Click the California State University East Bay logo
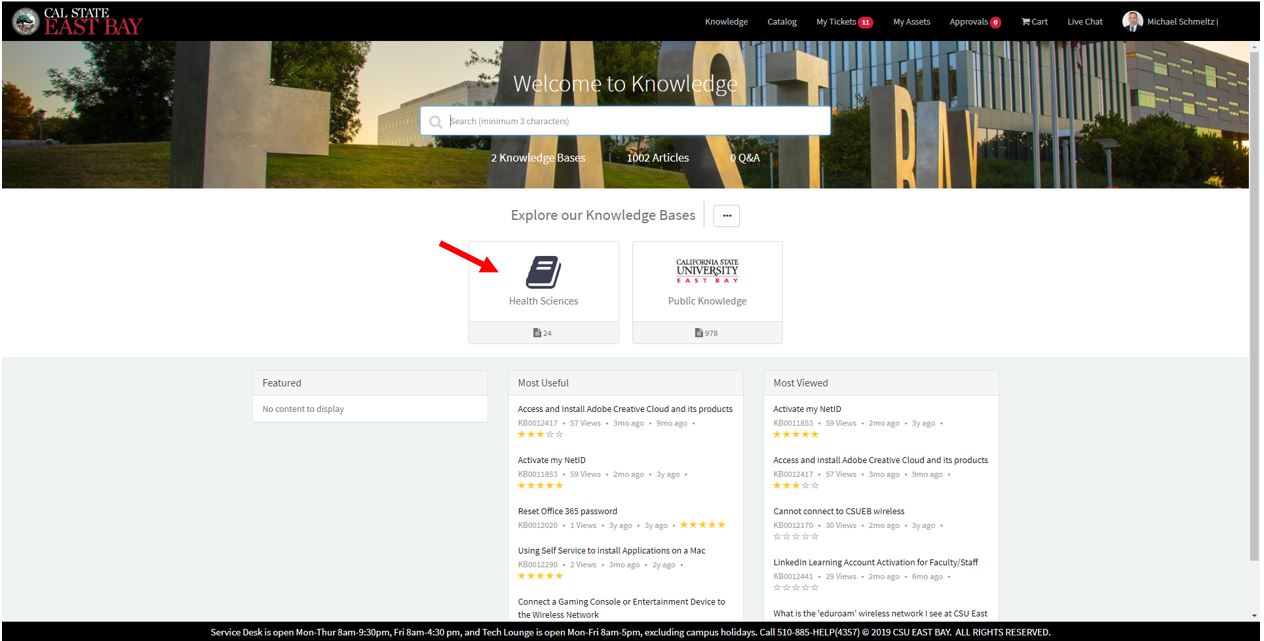This screenshot has height=641, width=1264. tap(707, 271)
